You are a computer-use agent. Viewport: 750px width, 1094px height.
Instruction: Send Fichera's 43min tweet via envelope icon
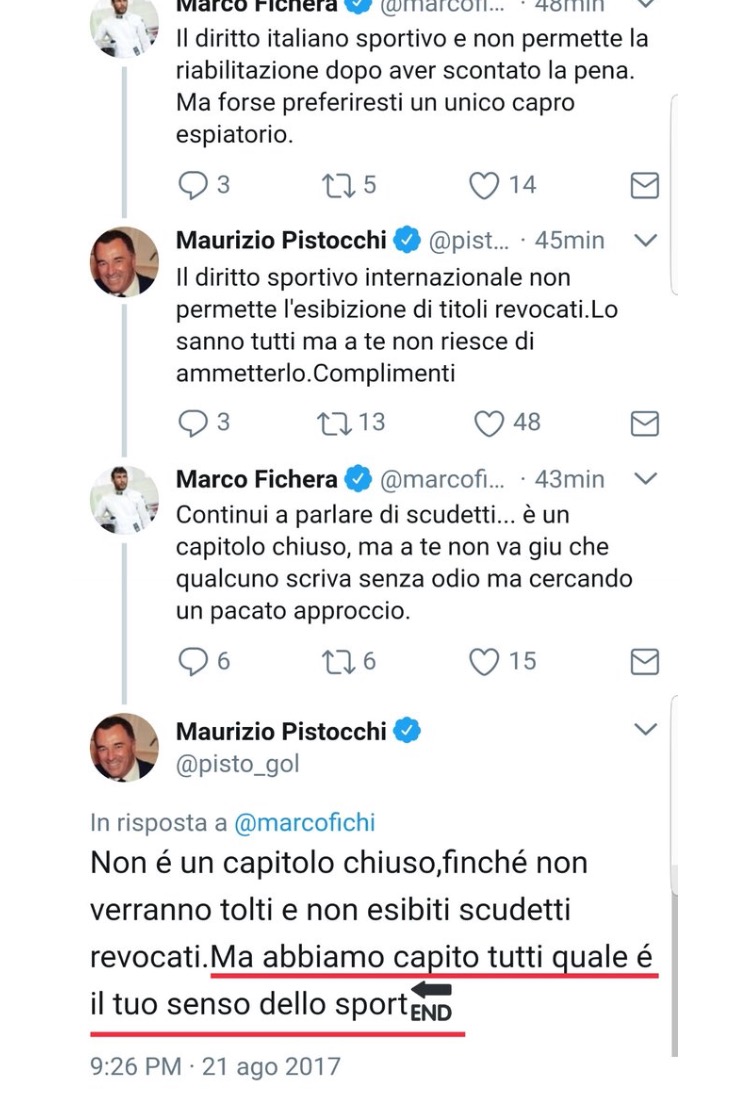[645, 662]
